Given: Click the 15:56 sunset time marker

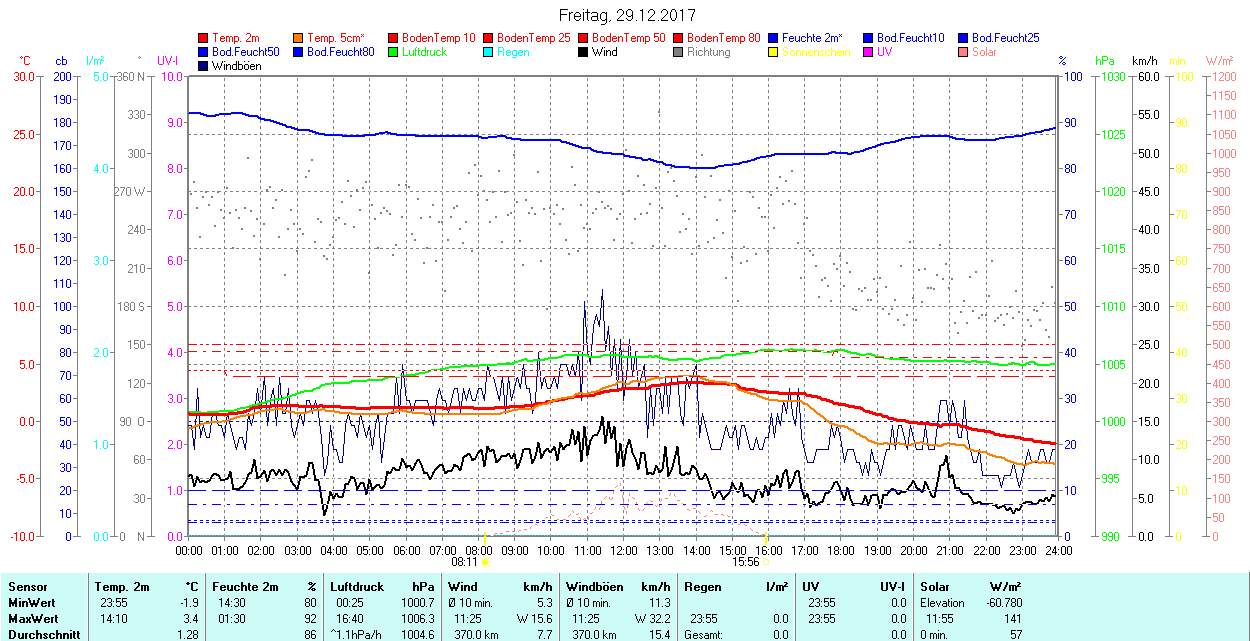Looking at the screenshot, I should tap(745, 562).
